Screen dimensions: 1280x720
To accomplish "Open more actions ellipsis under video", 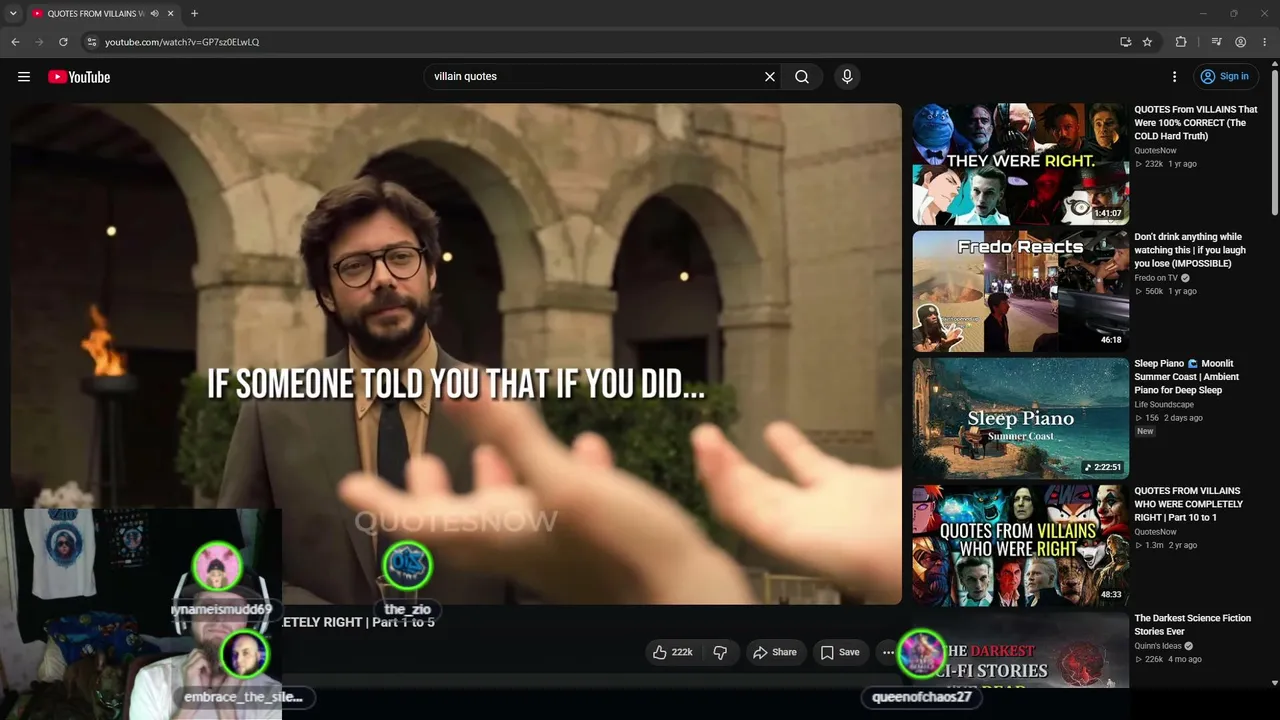I will click(888, 653).
